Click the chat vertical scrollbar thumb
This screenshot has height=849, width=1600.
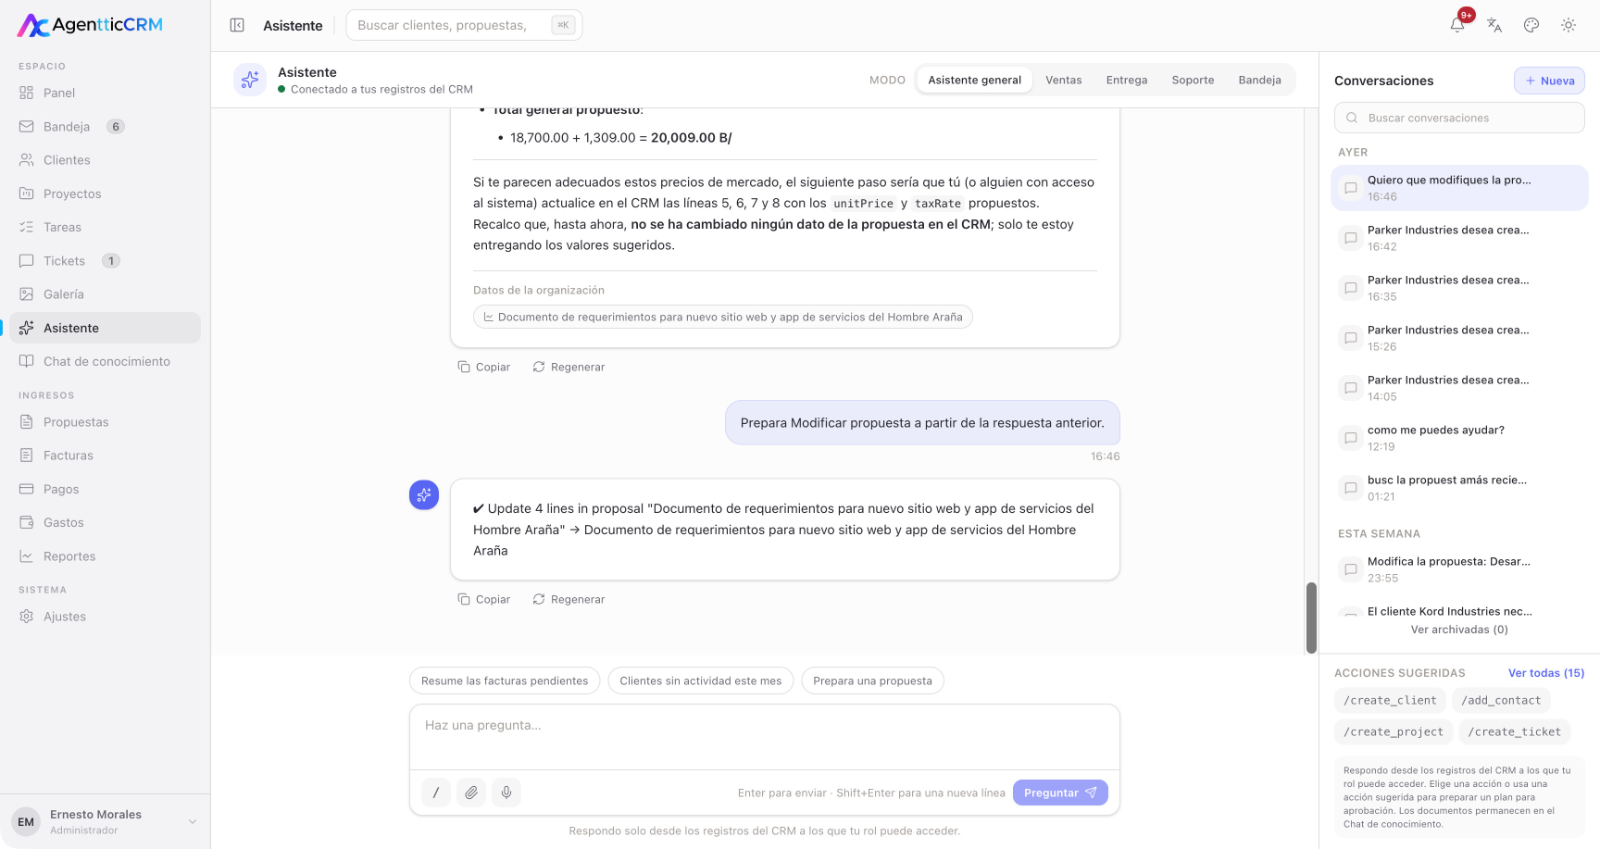tap(1311, 617)
